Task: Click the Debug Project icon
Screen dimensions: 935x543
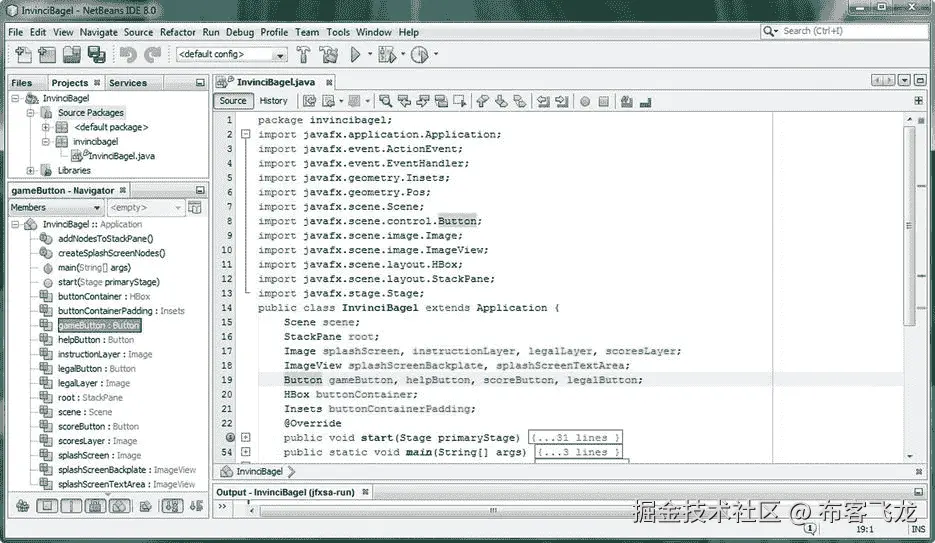Action: pyautogui.click(x=387, y=54)
